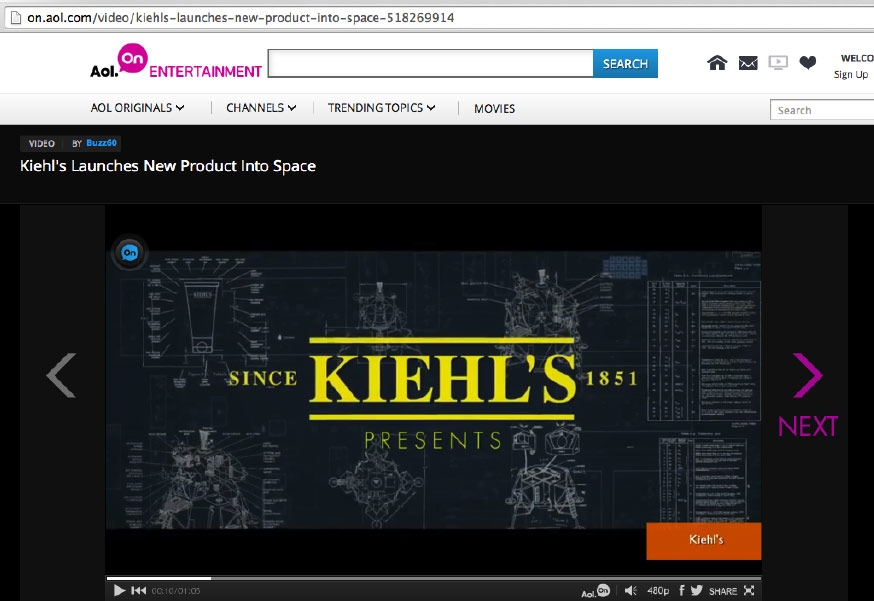The width and height of the screenshot is (874, 601).
Task: Click the secondary Search box on nav bar
Action: 822,110
